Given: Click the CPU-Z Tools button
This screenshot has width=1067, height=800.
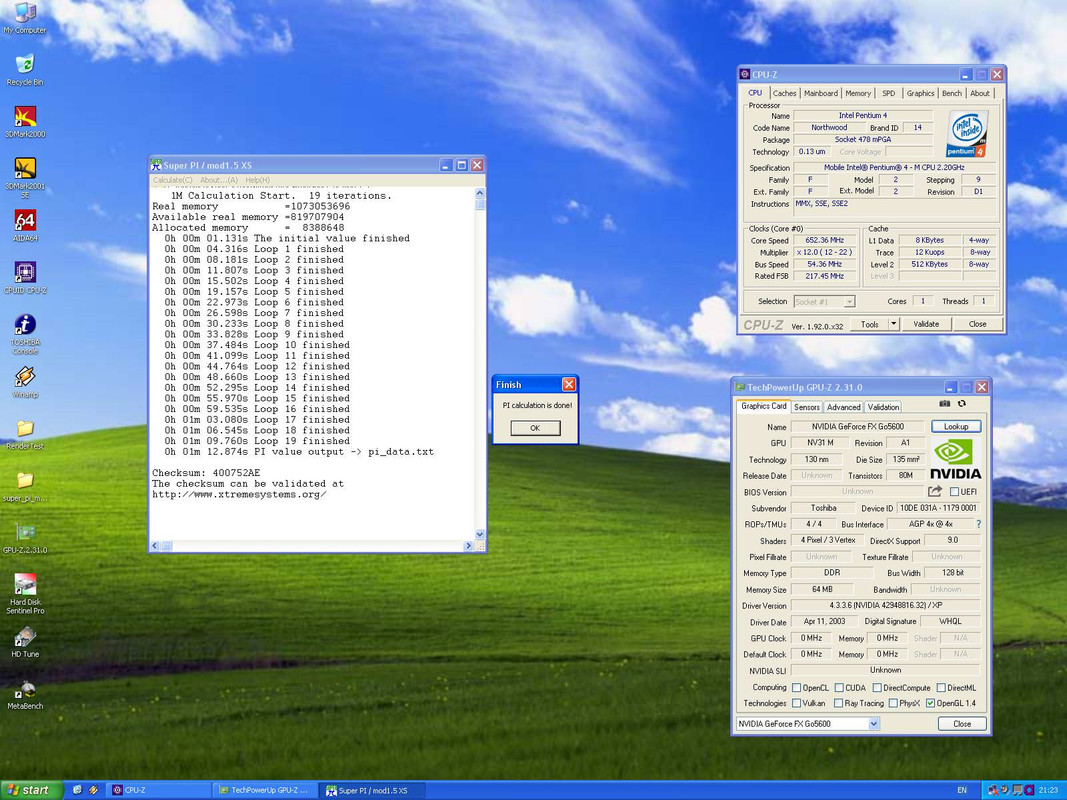Looking at the screenshot, I should [870, 324].
